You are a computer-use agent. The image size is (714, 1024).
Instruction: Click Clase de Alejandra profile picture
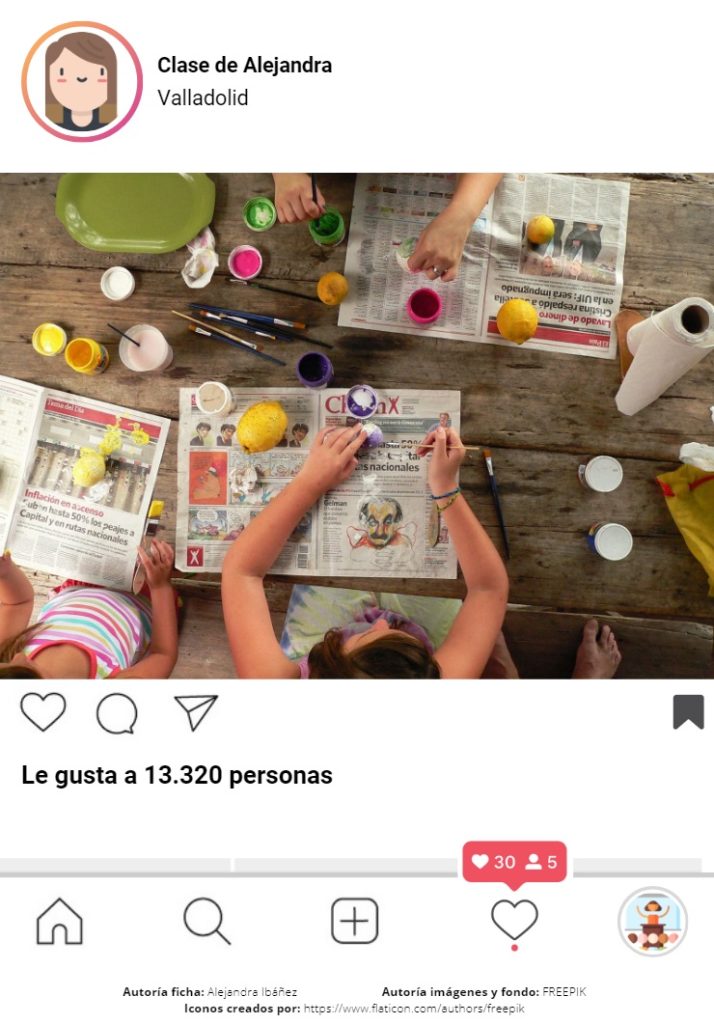pos(82,82)
